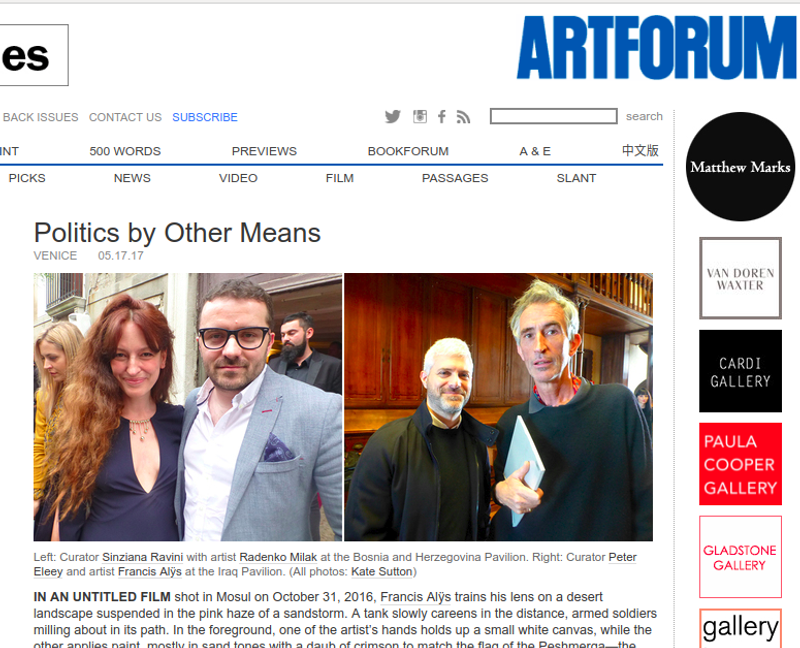The width and height of the screenshot is (800, 648).
Task: Click the Facebook icon
Action: pyautogui.click(x=442, y=117)
